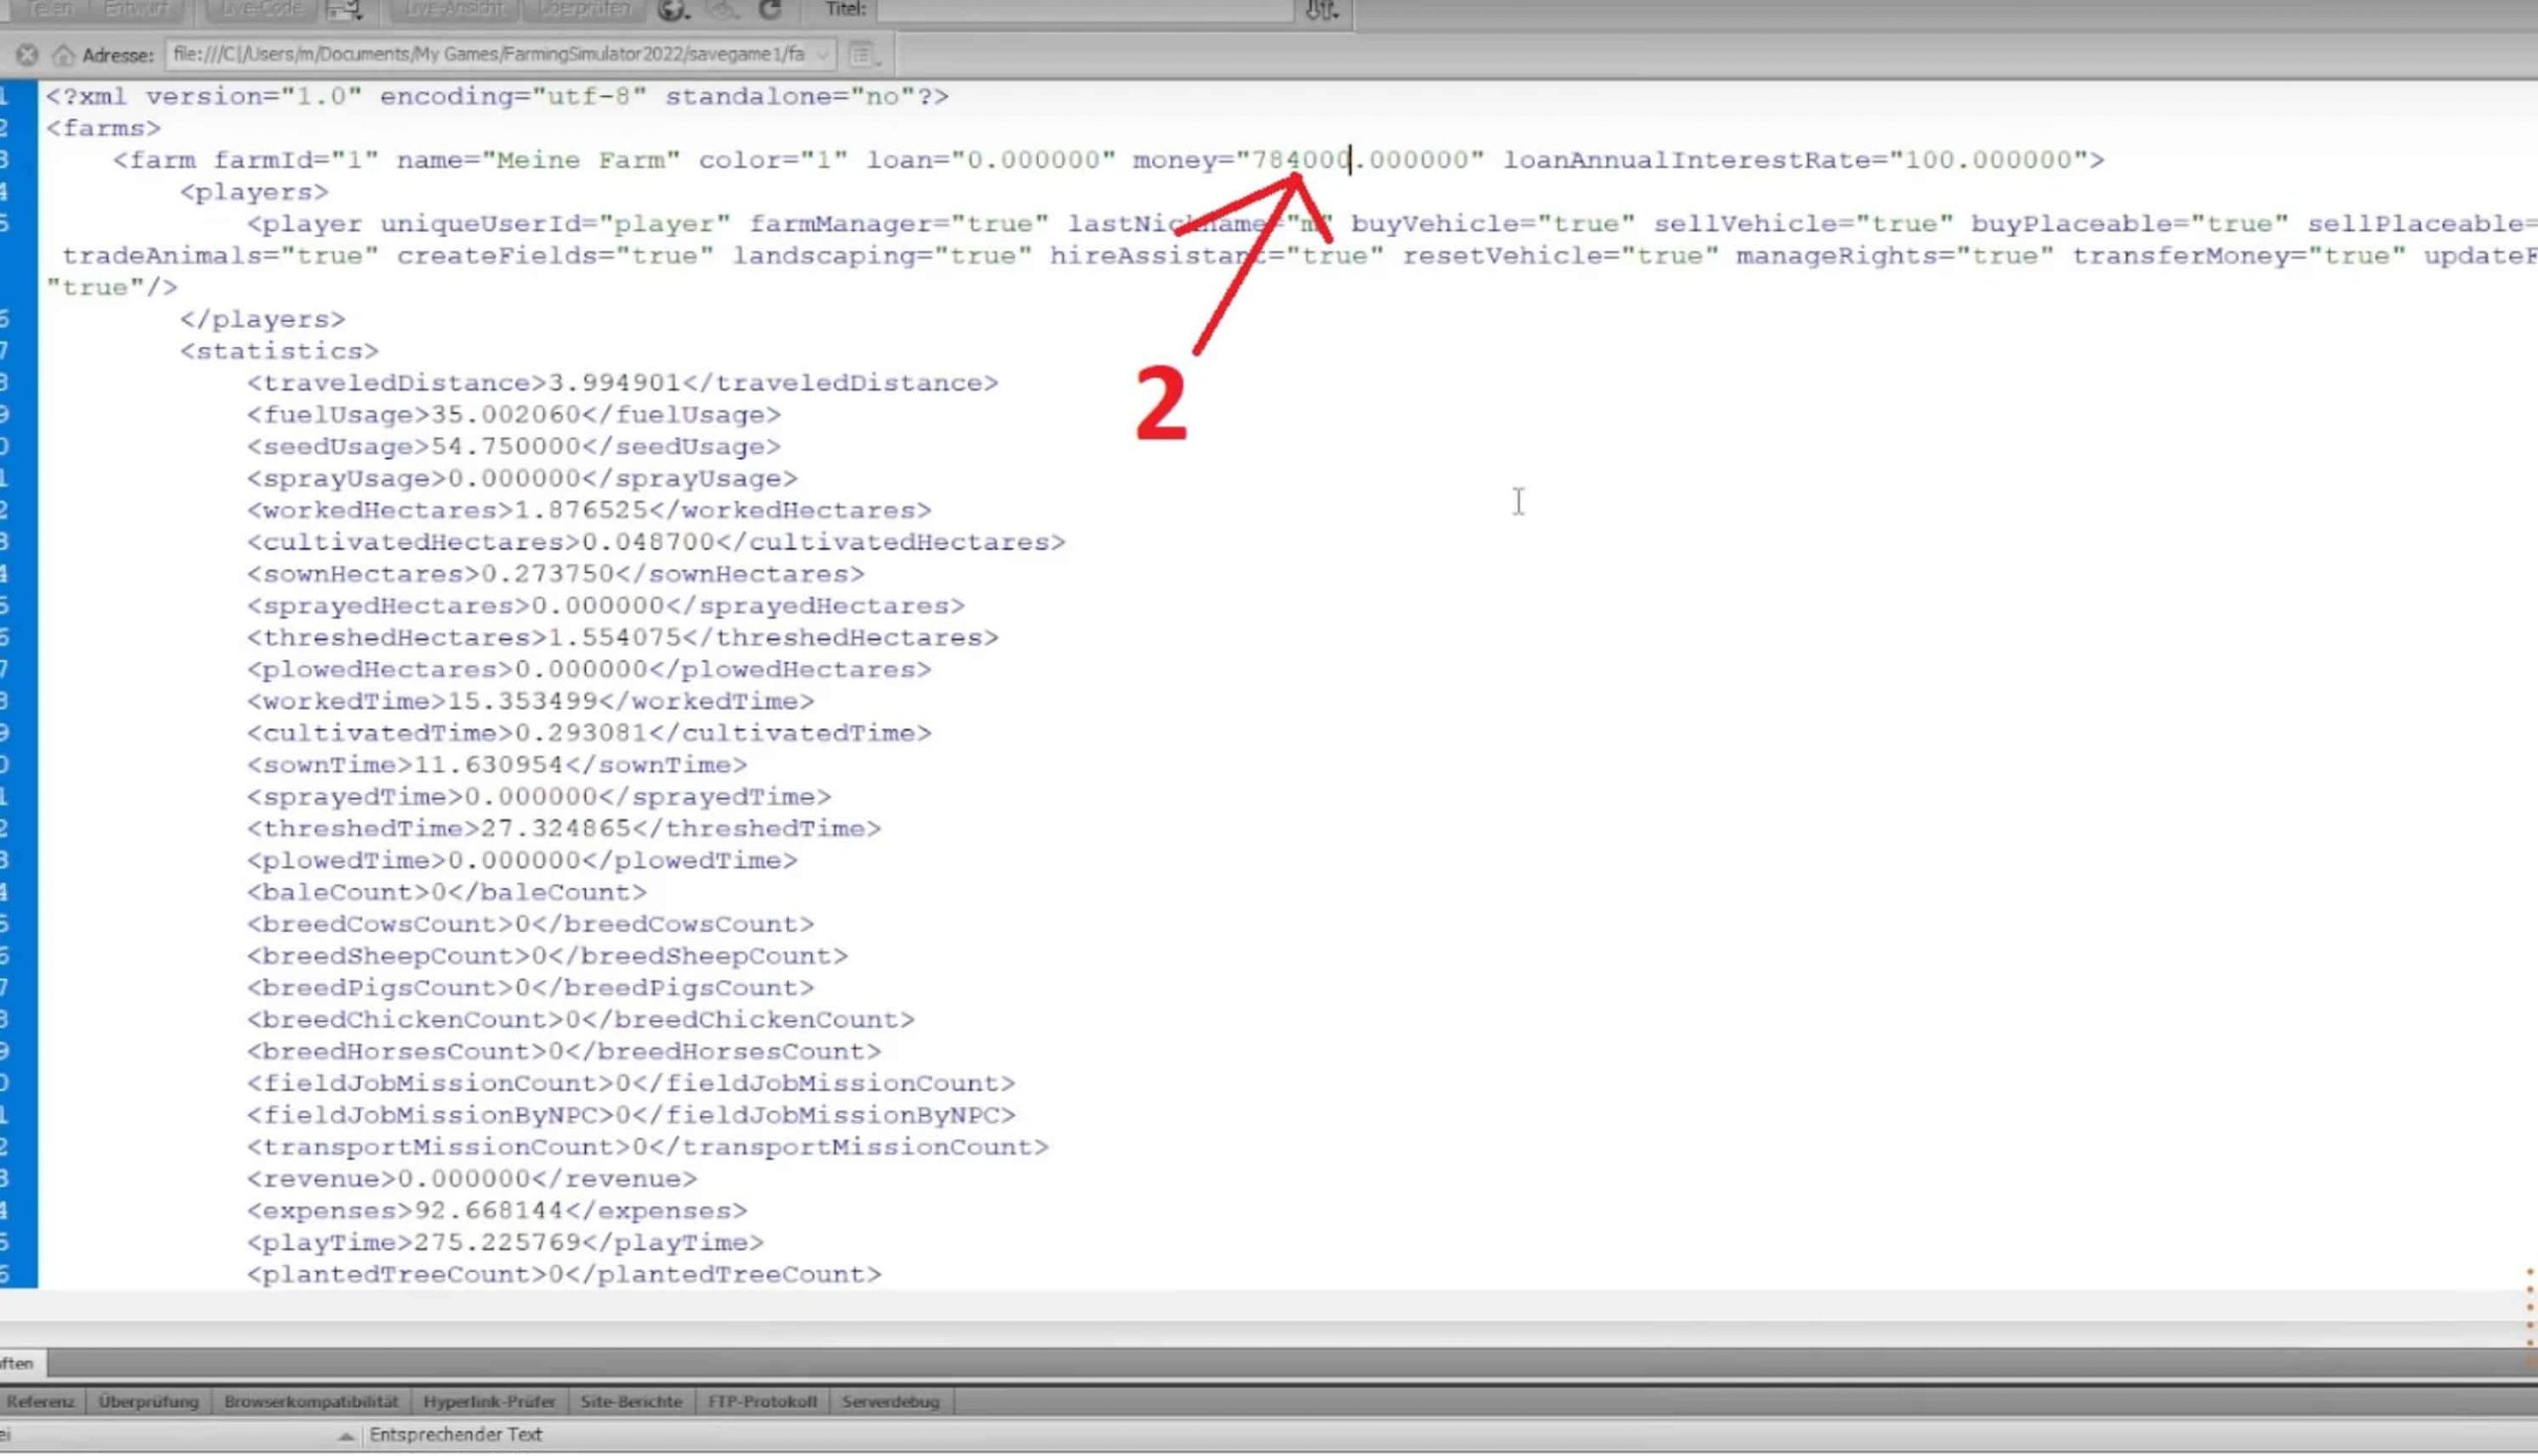Select the FTP-Protokoll tab
Viewport: 2538px width, 1456px height.
coord(762,1402)
